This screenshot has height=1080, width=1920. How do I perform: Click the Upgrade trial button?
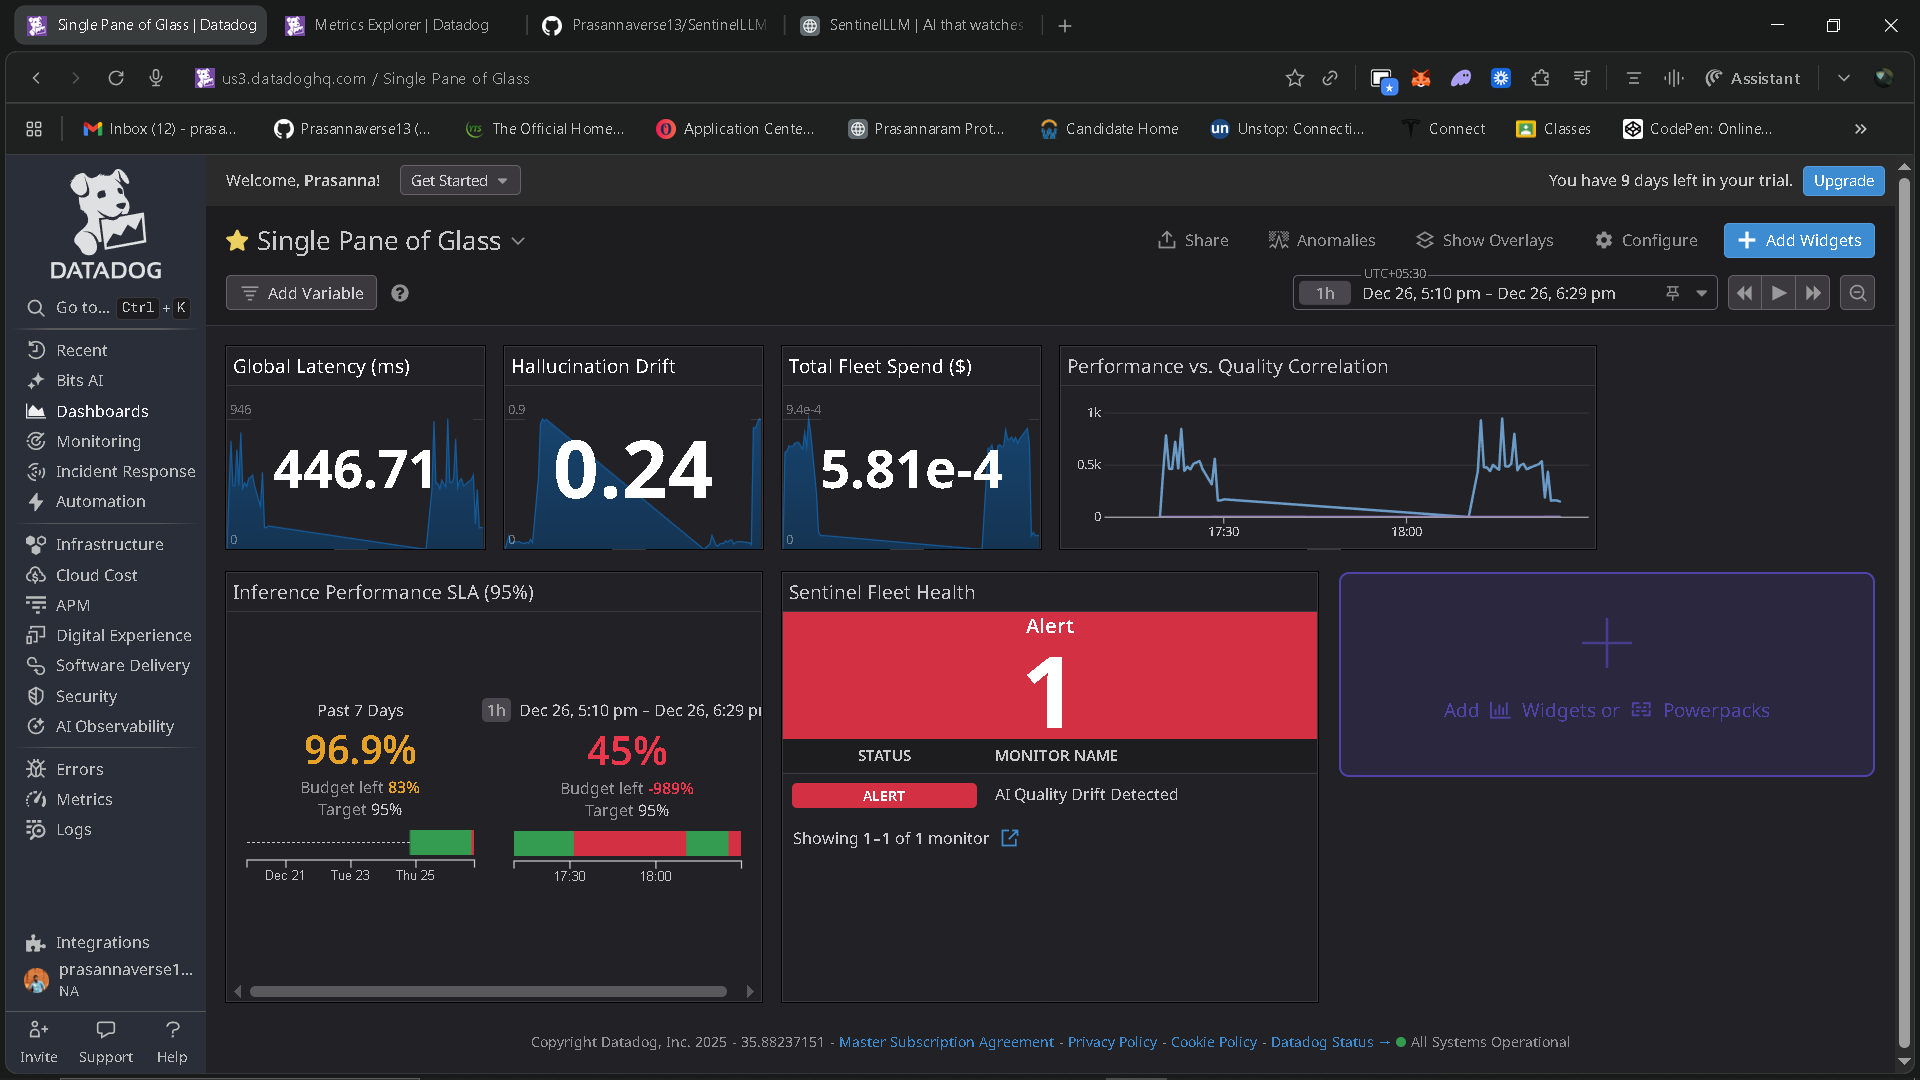coord(1843,180)
